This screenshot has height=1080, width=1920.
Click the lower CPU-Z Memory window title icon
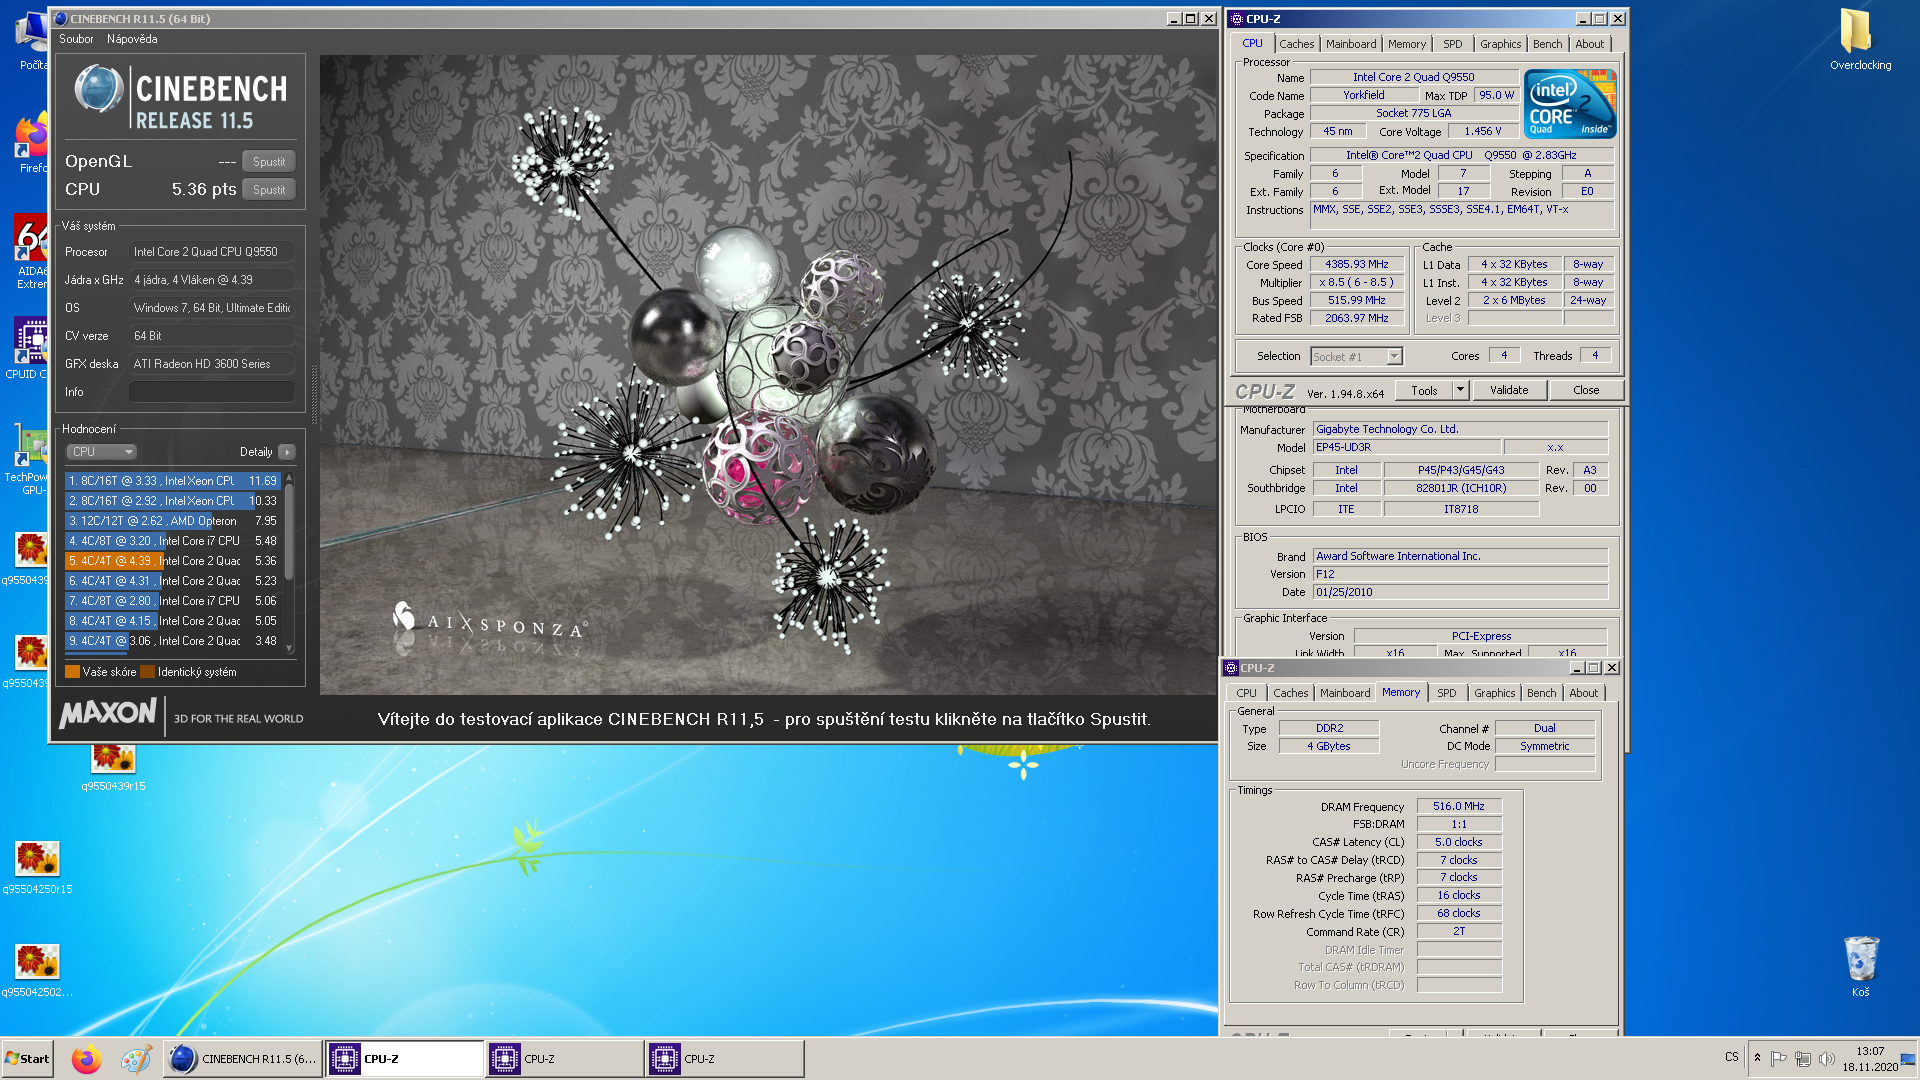tap(1231, 668)
